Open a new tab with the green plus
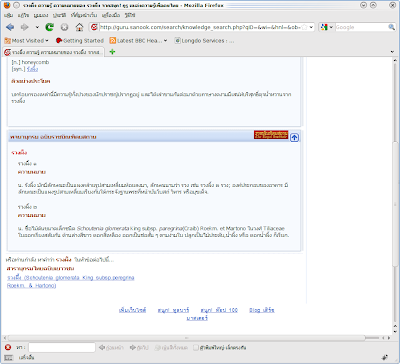 pyautogui.click(x=112, y=52)
